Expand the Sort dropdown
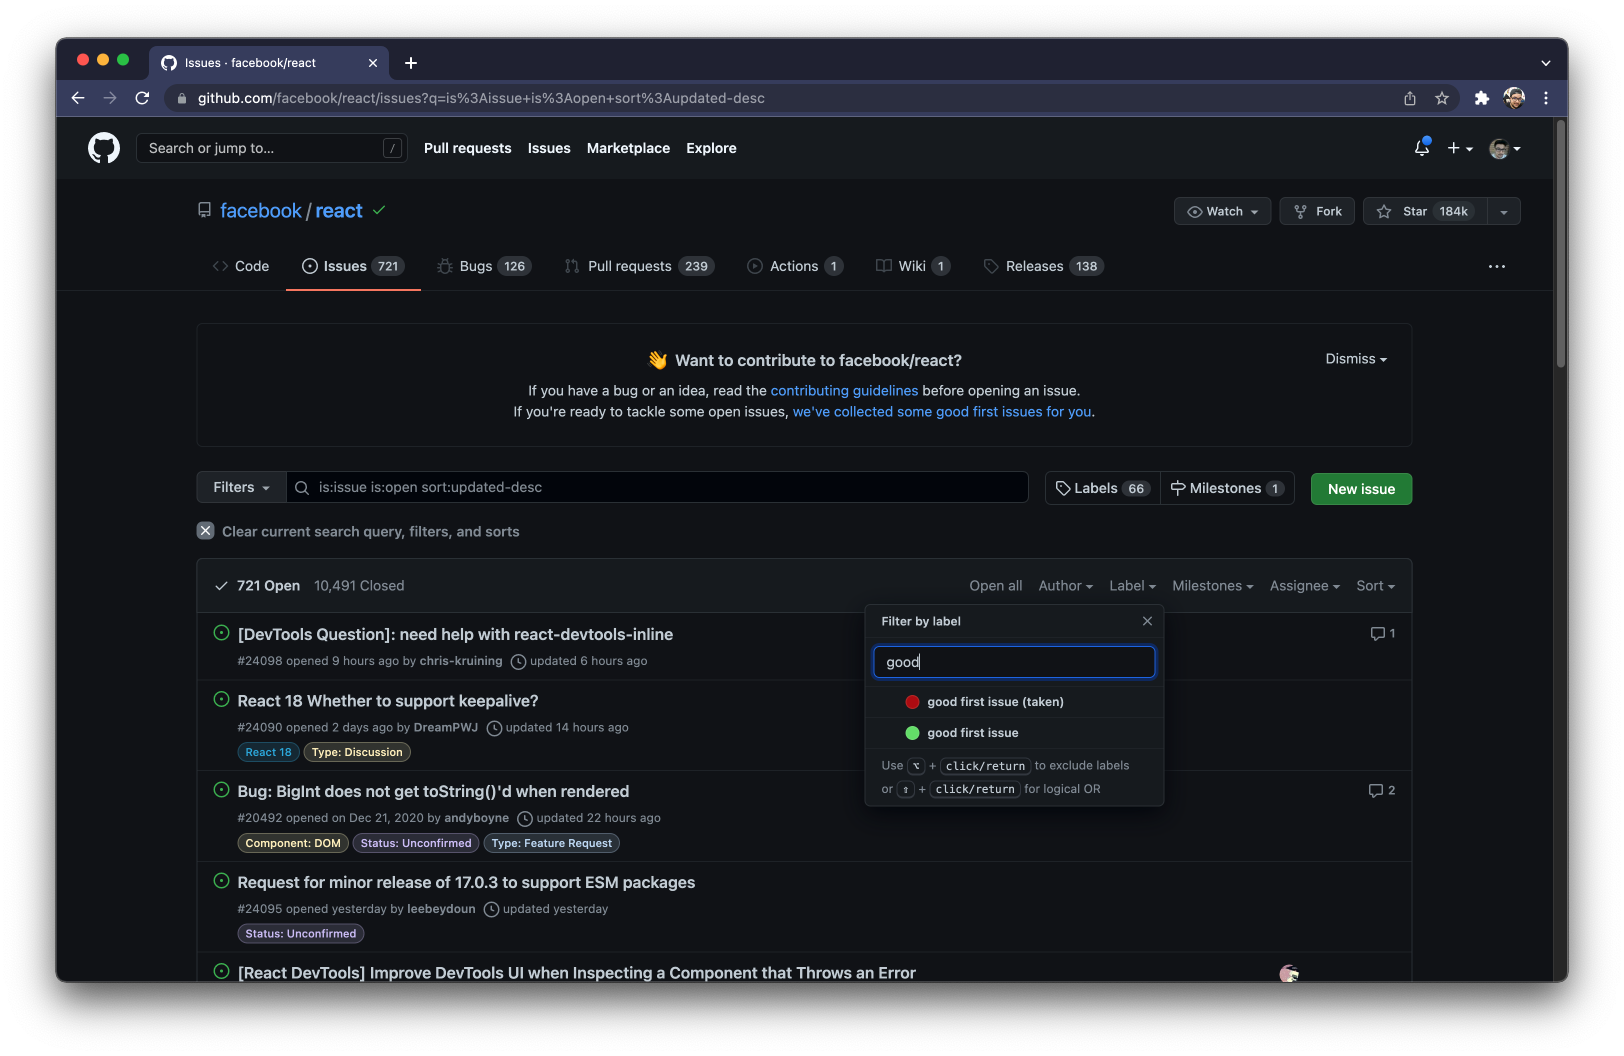 1375,586
